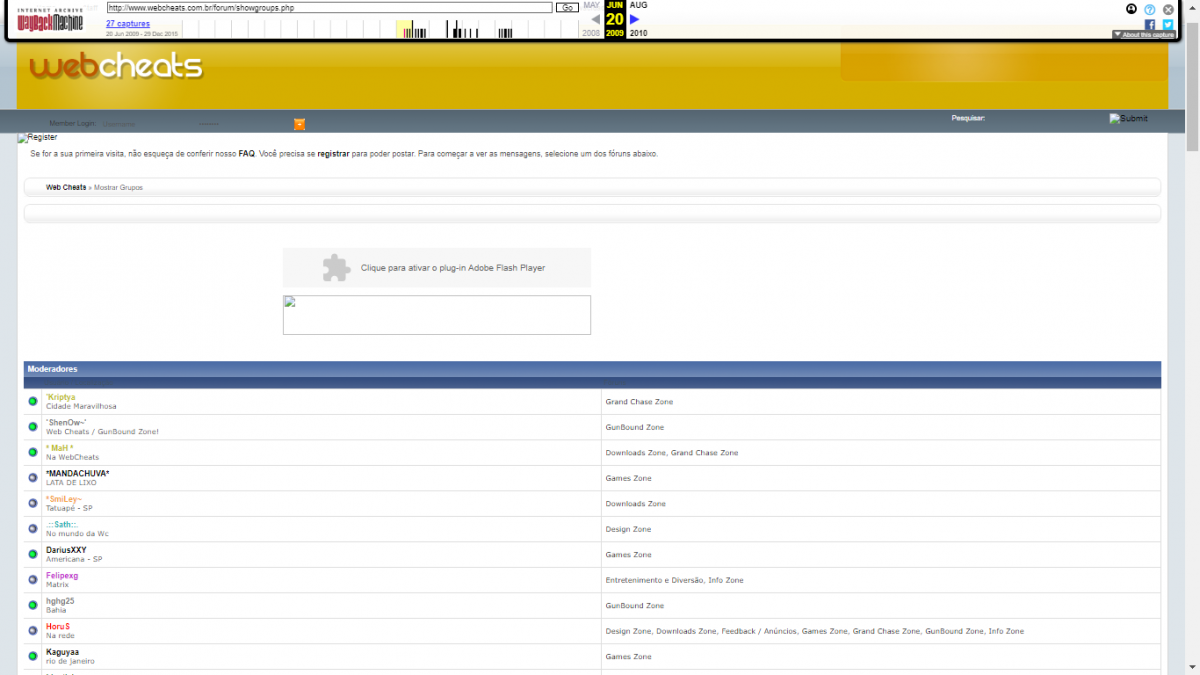Viewport: 1200px width, 675px height.
Task: Open Entretenimento e Diversão forum link
Action: pyautogui.click(x=655, y=580)
